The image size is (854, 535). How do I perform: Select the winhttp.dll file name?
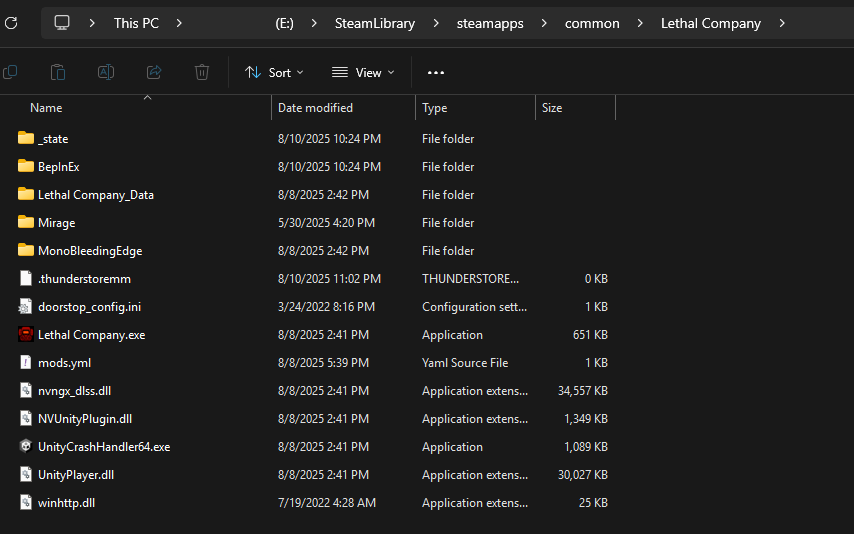[66, 503]
